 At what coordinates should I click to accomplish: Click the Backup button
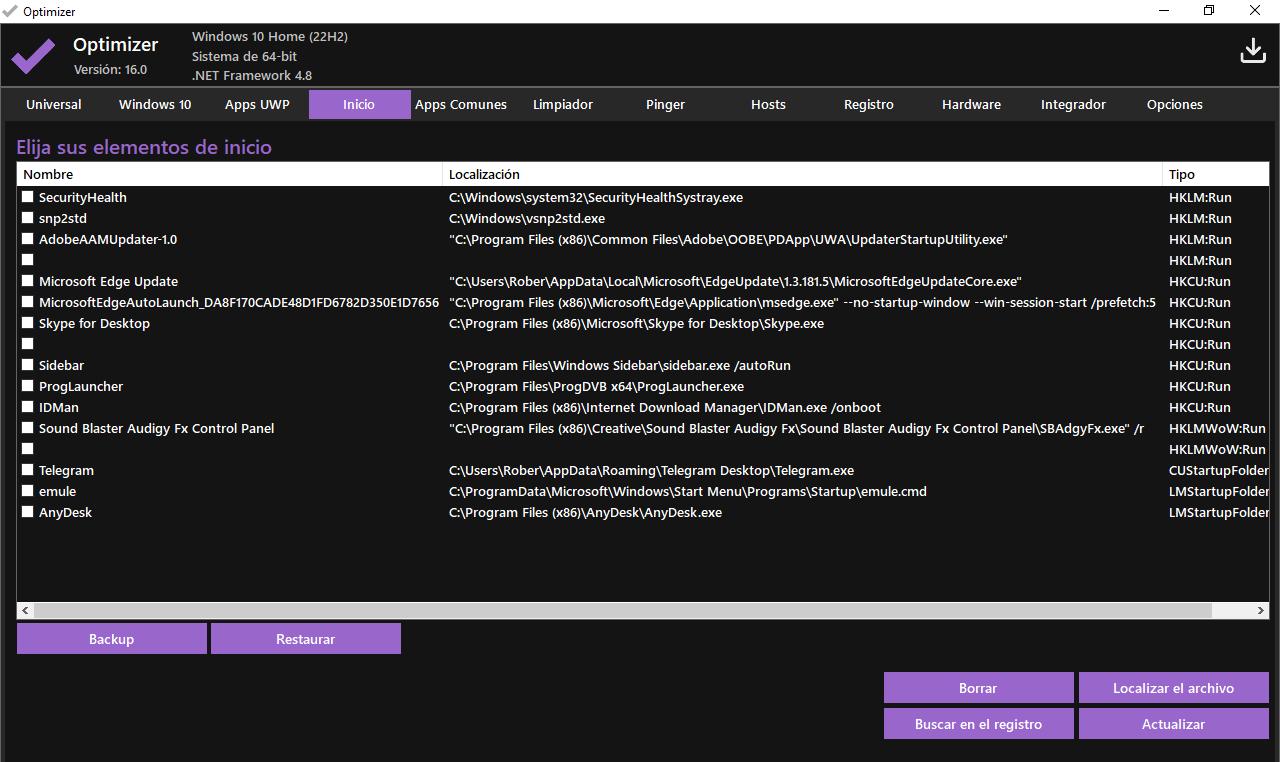click(x=111, y=638)
